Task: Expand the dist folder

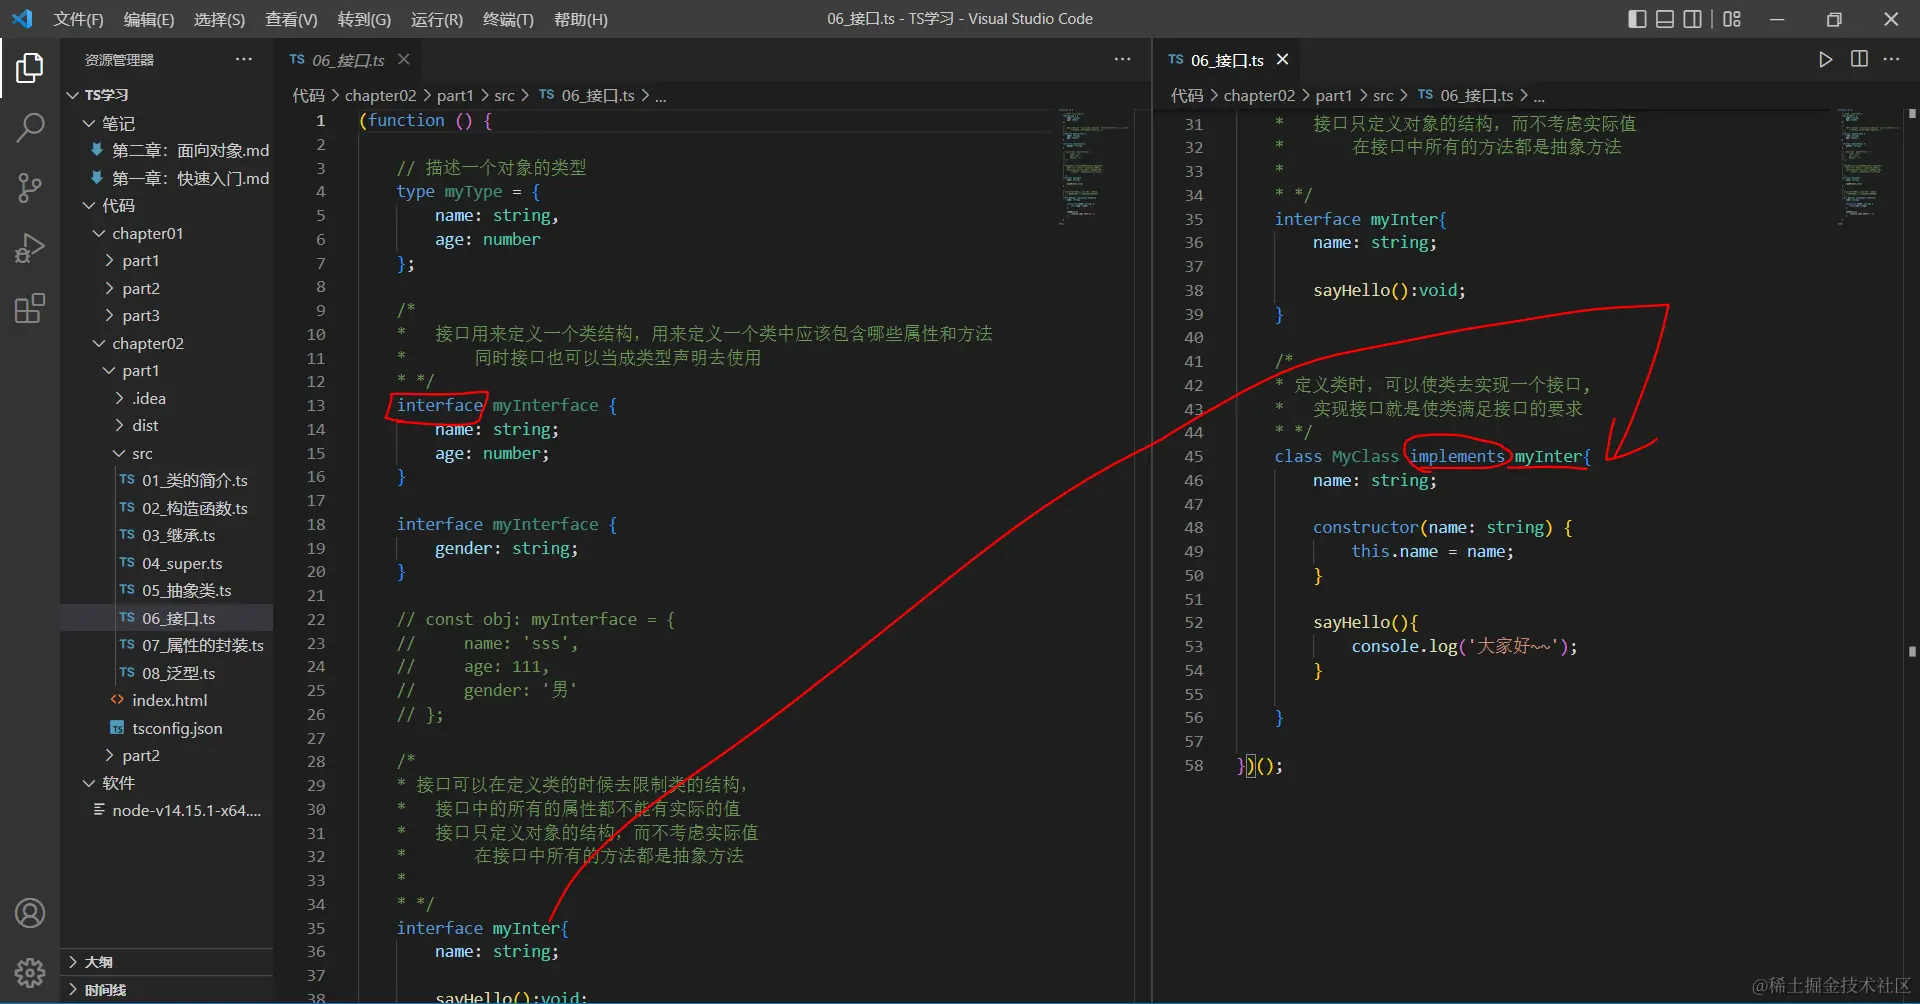Action: [166, 425]
